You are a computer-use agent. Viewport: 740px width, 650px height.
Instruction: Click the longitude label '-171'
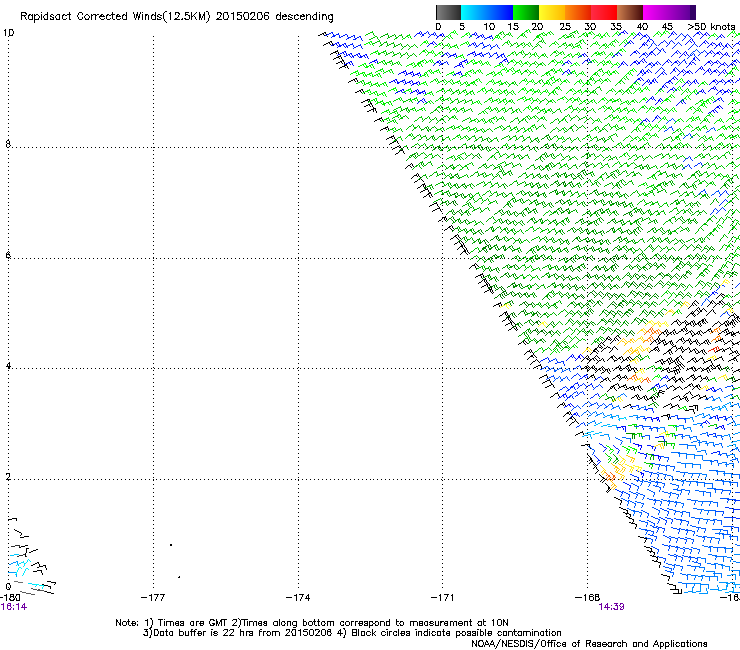[442, 598]
